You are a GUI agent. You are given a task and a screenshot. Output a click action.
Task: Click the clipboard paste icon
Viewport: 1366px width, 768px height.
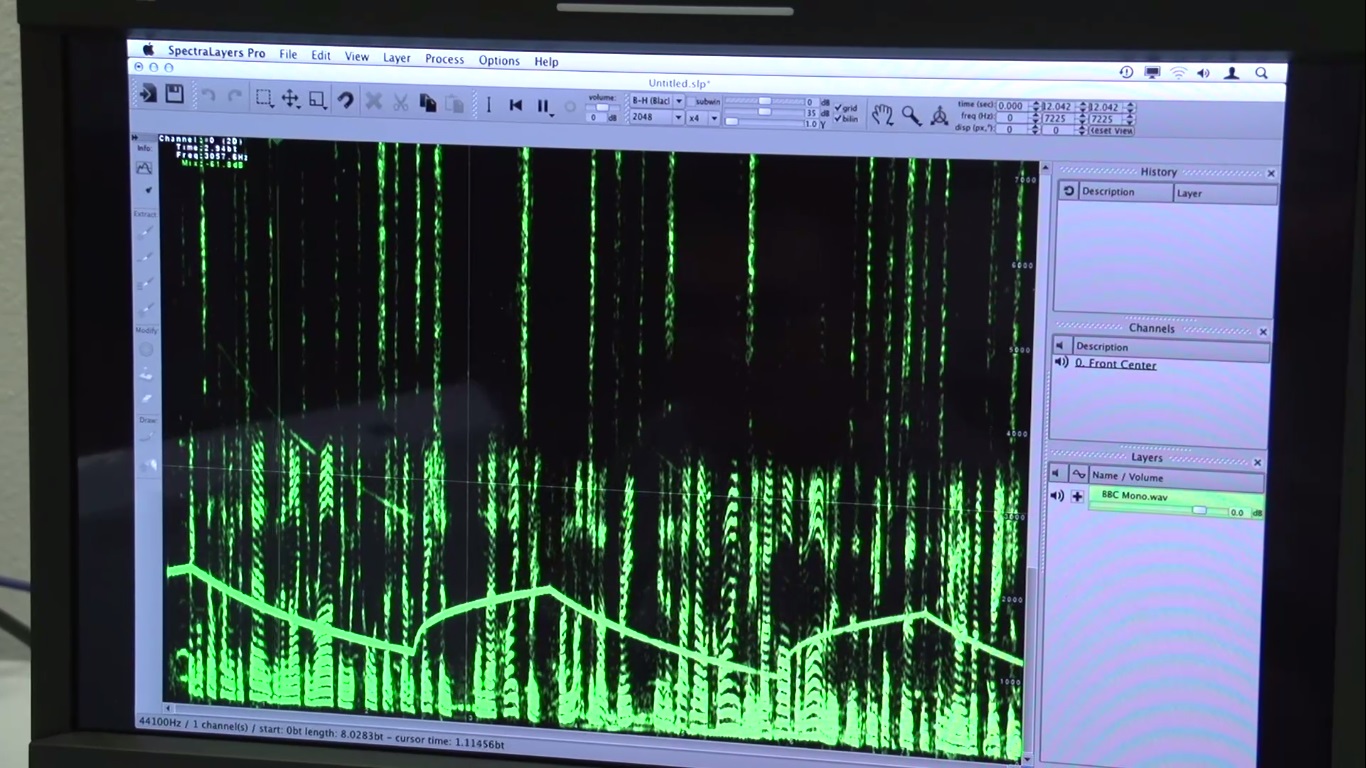click(454, 103)
